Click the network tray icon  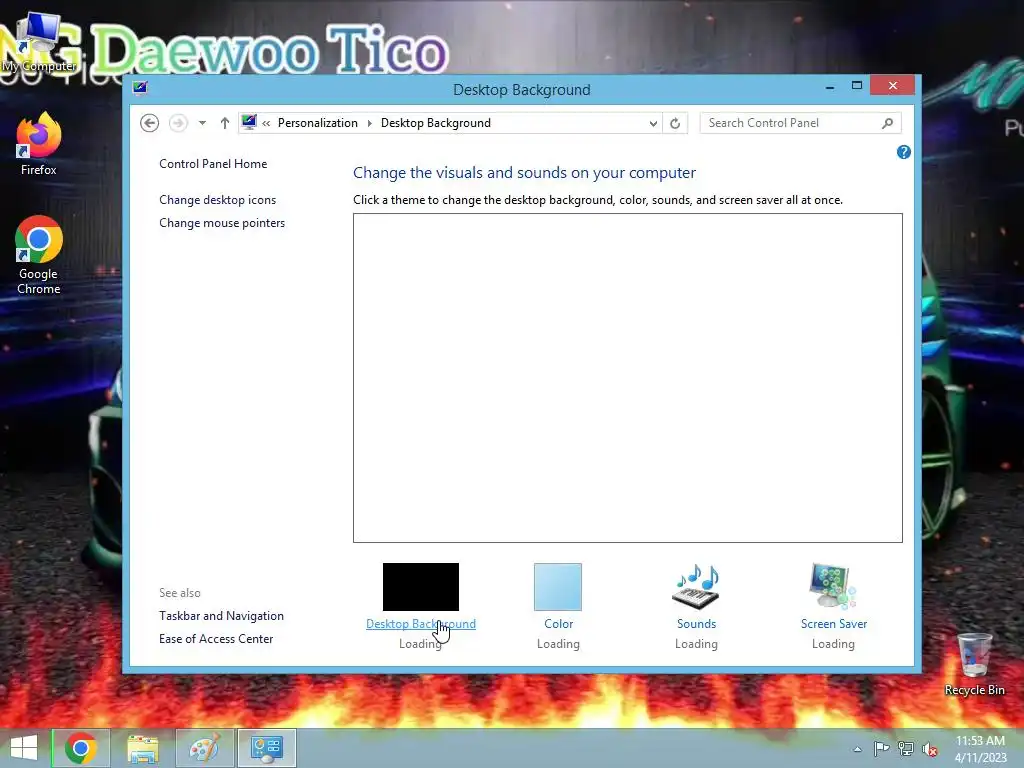(906, 749)
